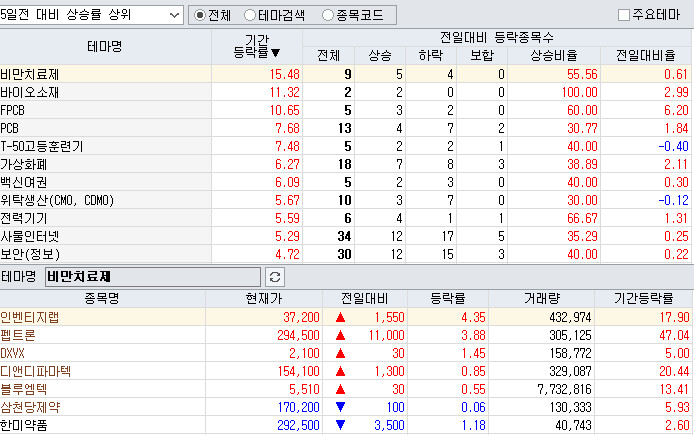The height and width of the screenshot is (435, 694).
Task: Select the 백신여권 theme row
Action: point(345,182)
